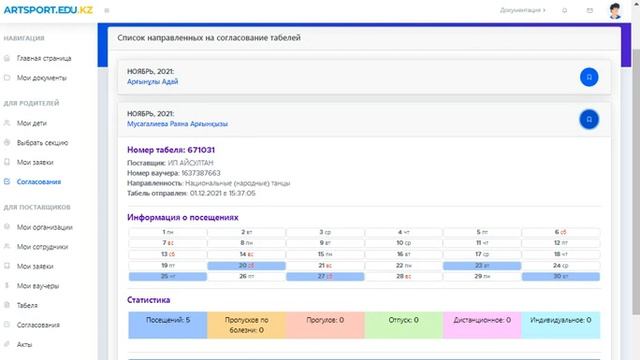The image size is (640, 360).
Task: Click the Номер табеля: 671031 heading
Action: 171,150
